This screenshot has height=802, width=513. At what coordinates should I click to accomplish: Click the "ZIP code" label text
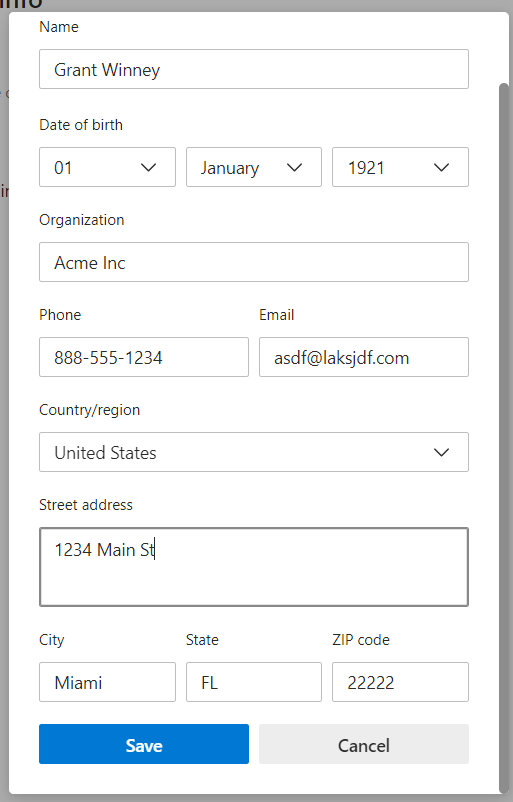coord(361,640)
